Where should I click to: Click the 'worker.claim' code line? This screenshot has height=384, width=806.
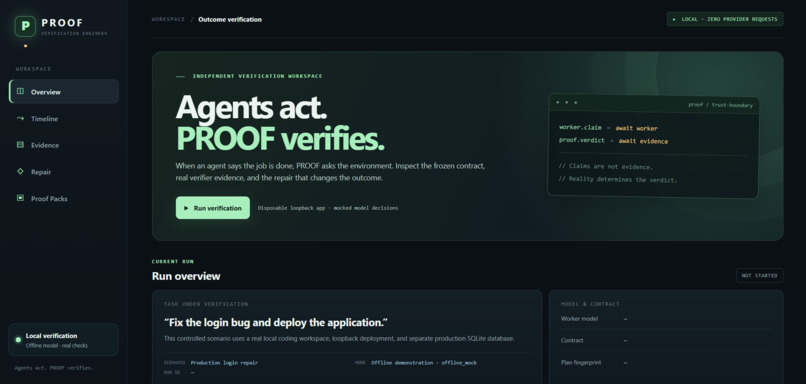click(x=608, y=128)
